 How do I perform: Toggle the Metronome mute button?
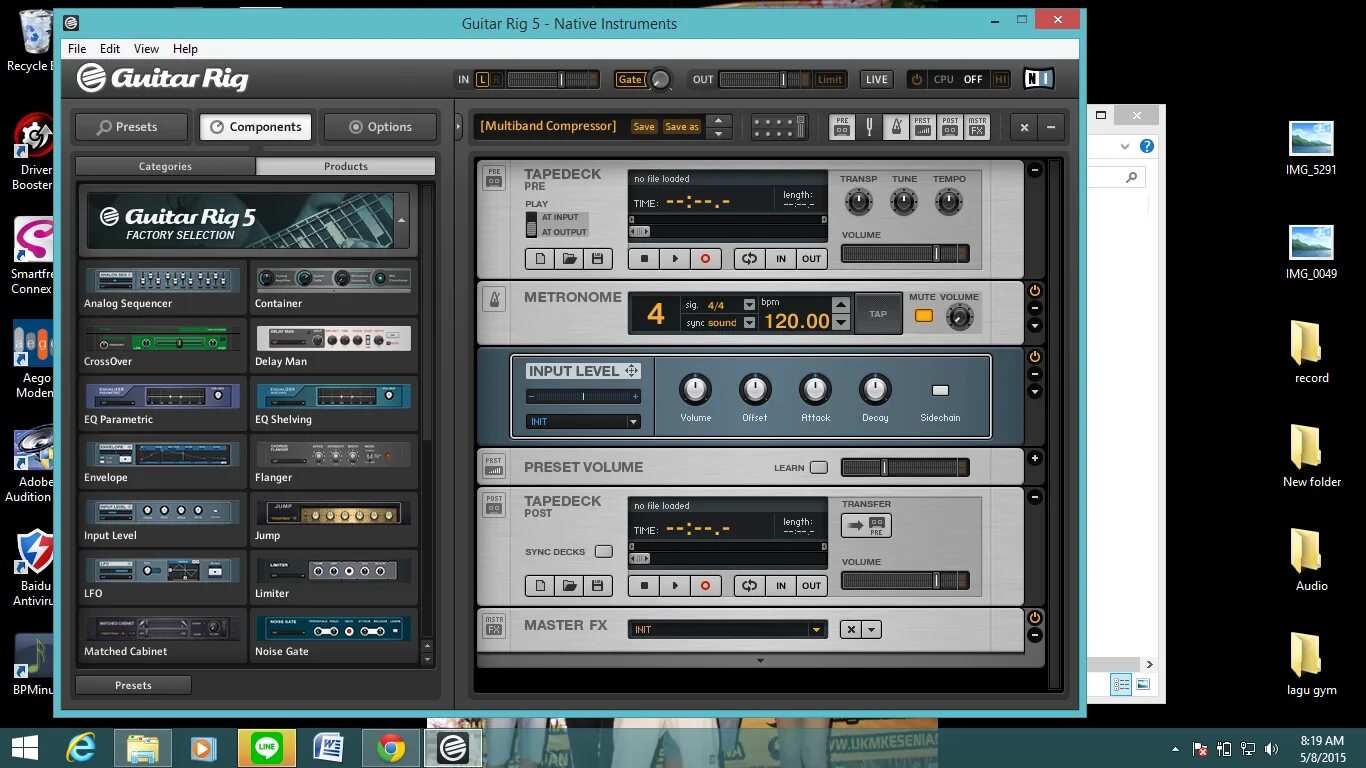pyautogui.click(x=923, y=316)
